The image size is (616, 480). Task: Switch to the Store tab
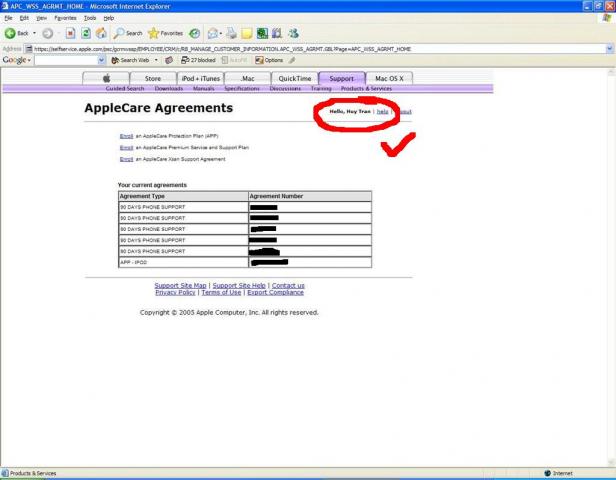[x=153, y=78]
